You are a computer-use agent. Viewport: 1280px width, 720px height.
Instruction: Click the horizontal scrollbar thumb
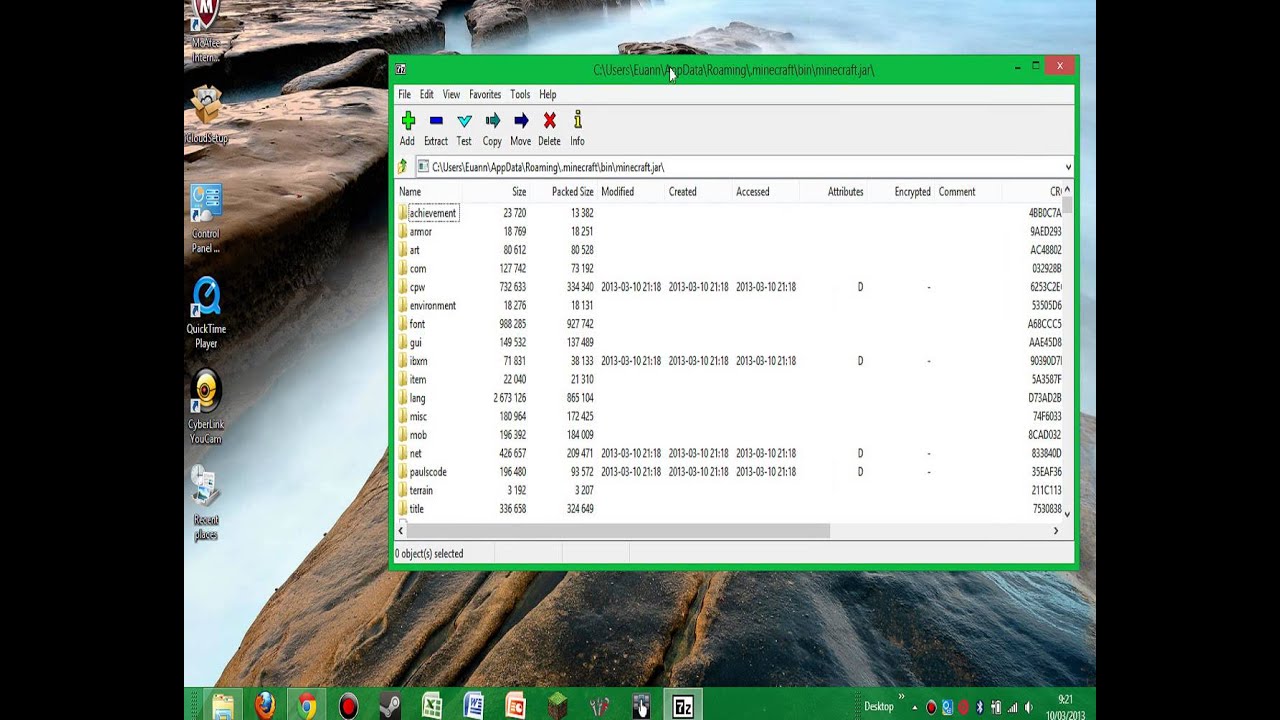(x=619, y=531)
